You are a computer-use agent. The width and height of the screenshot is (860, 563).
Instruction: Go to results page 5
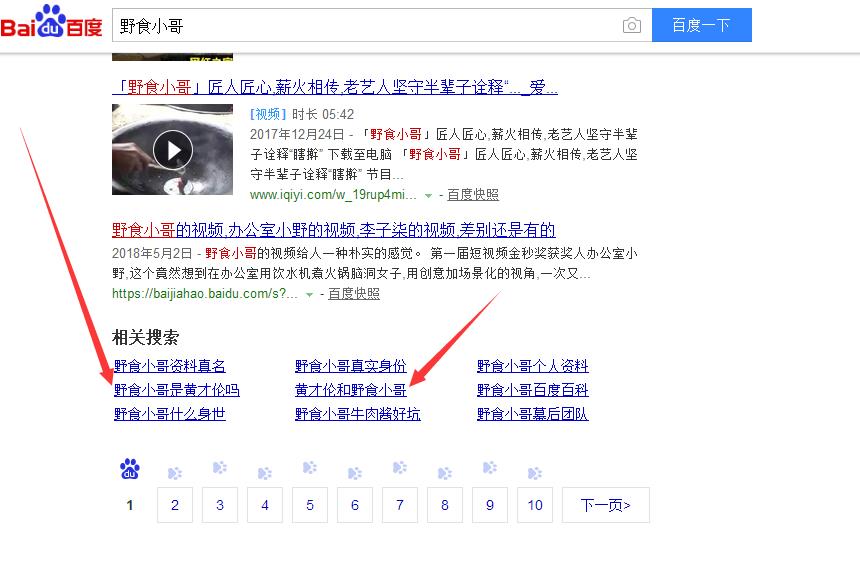click(310, 505)
